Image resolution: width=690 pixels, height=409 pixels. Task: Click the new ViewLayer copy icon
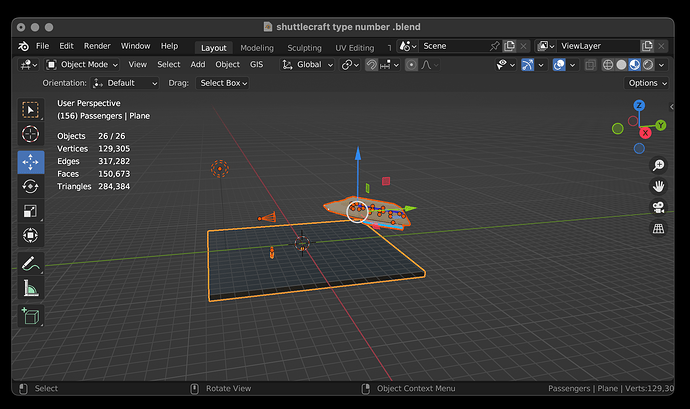pos(647,46)
